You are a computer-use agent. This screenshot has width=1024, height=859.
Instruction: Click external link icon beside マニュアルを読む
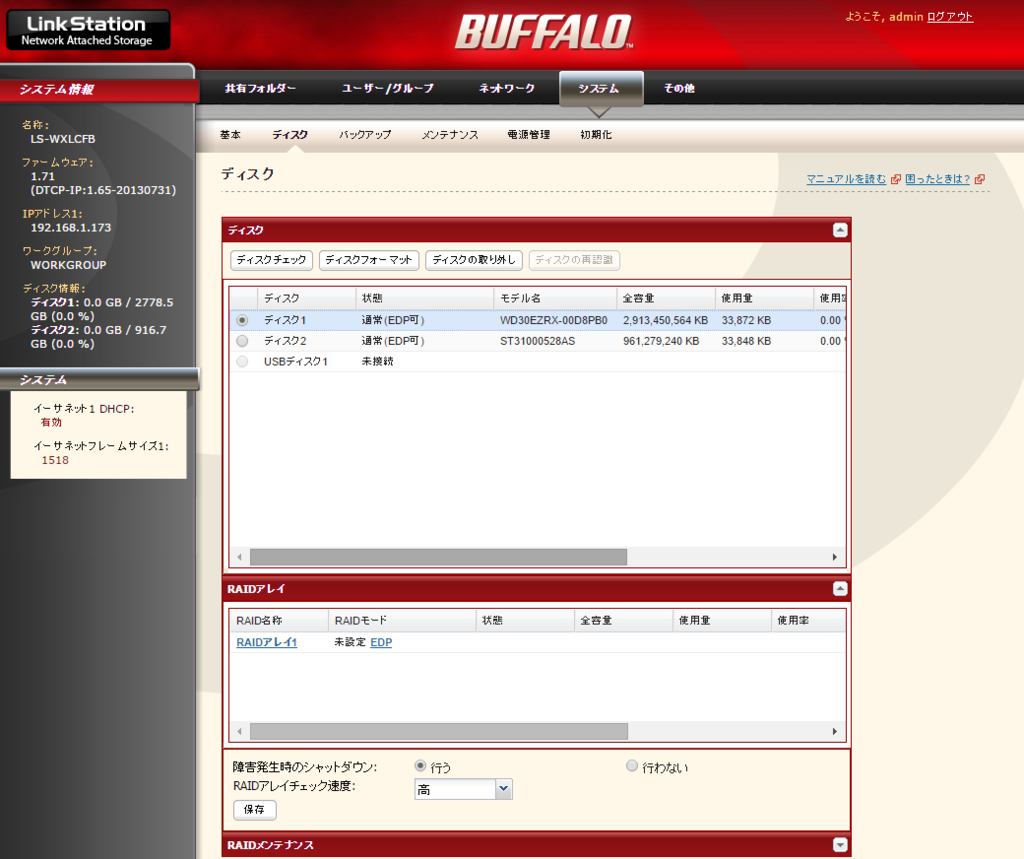tap(895, 179)
